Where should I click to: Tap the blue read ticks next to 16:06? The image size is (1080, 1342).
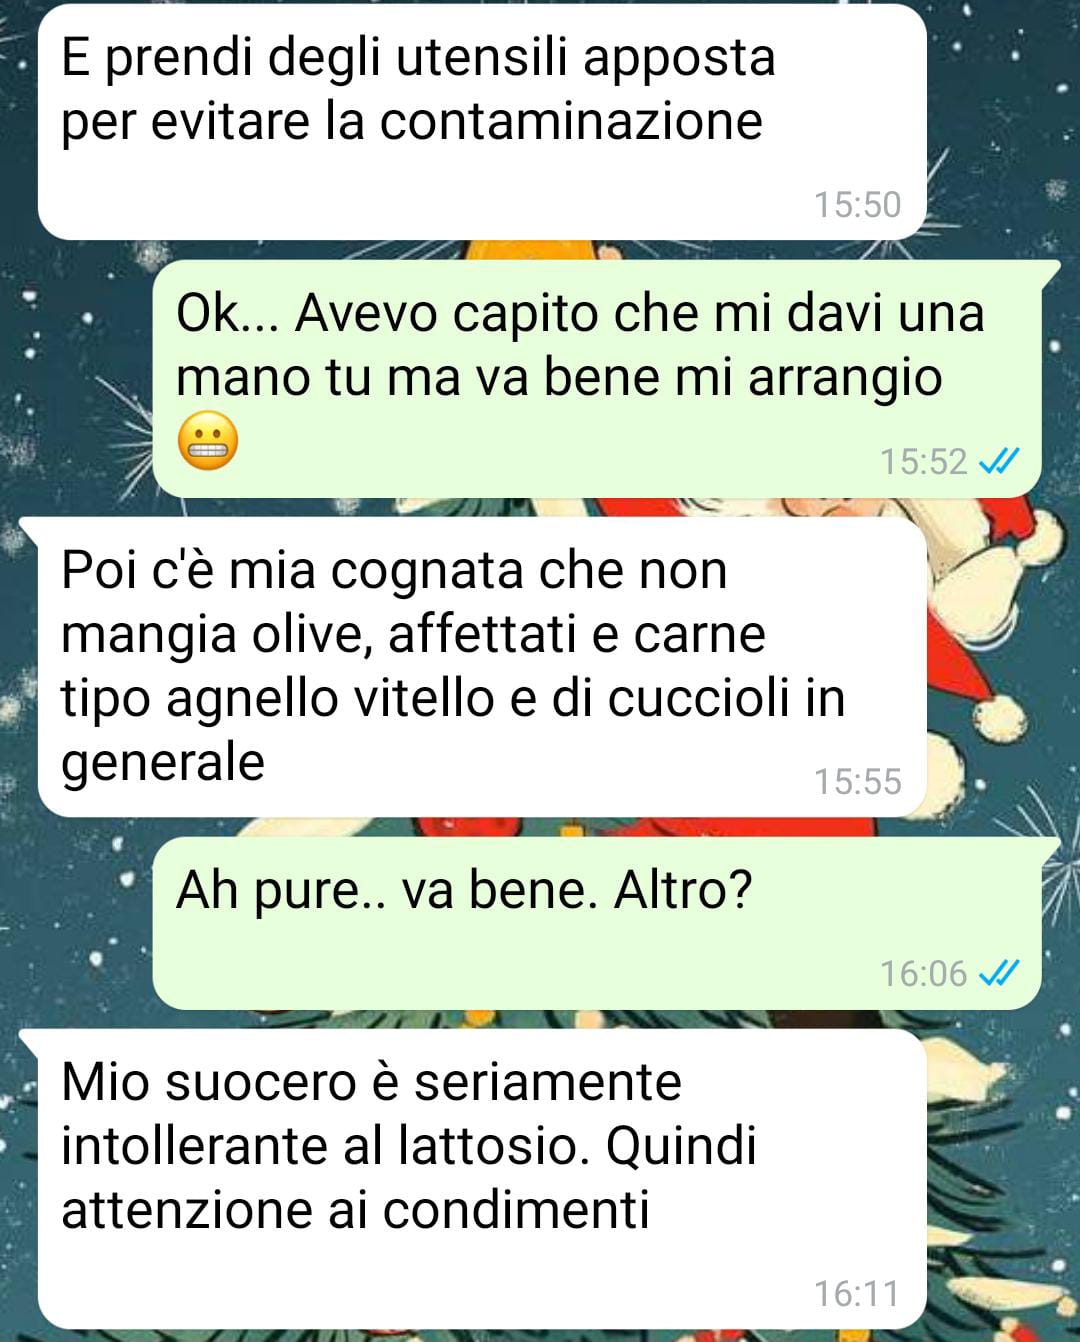[998, 973]
